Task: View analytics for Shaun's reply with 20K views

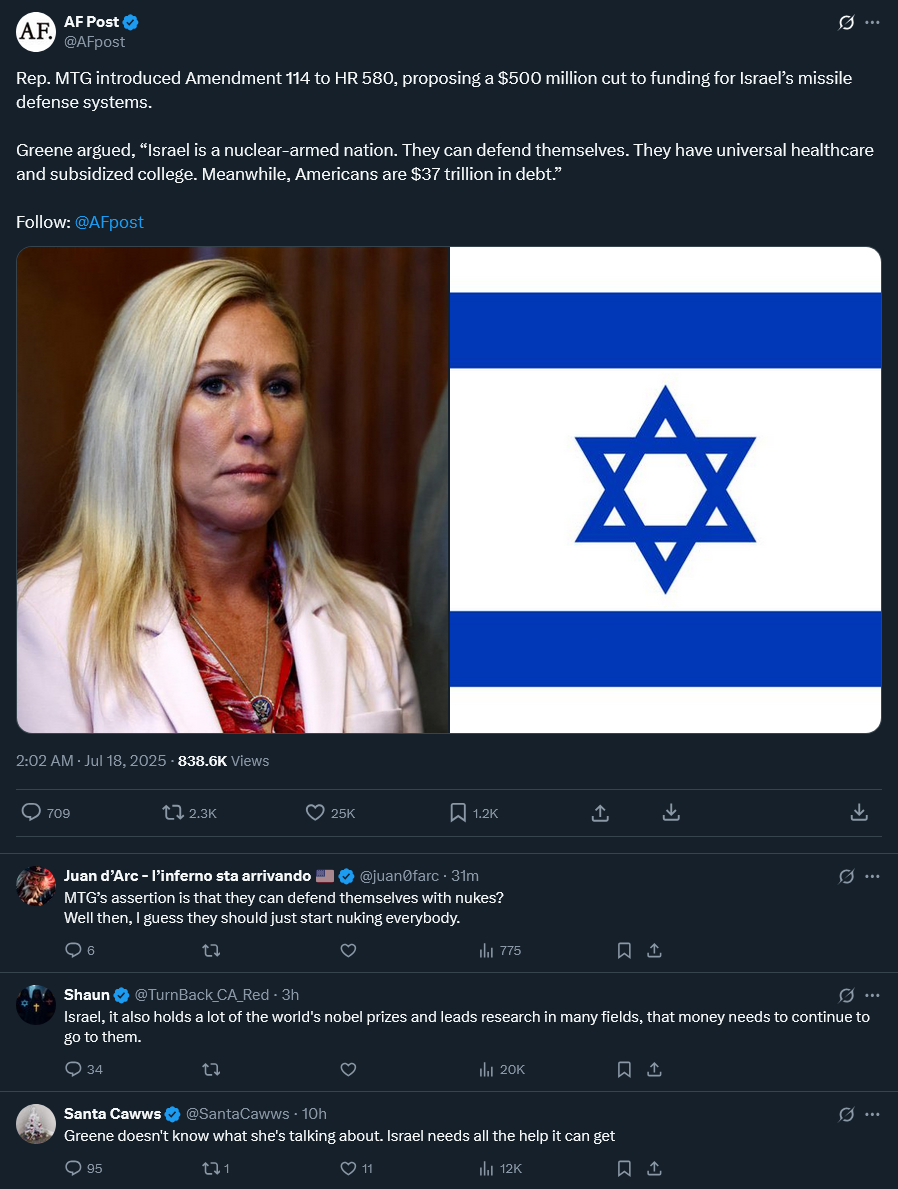Action: 501,1069
